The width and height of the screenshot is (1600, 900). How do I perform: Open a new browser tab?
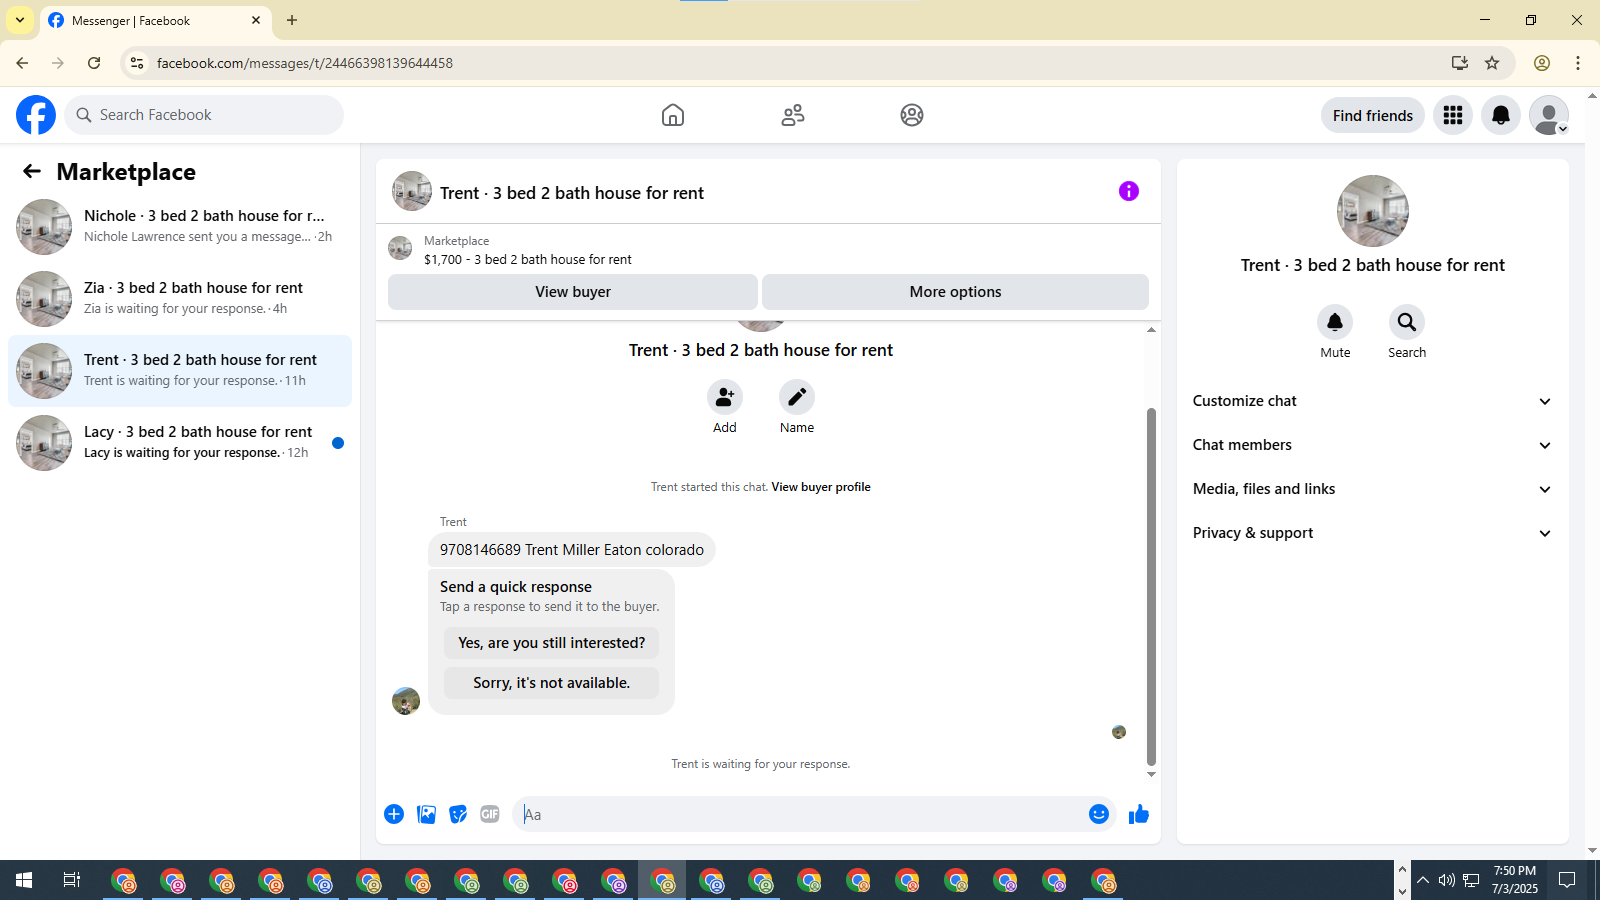(x=292, y=20)
